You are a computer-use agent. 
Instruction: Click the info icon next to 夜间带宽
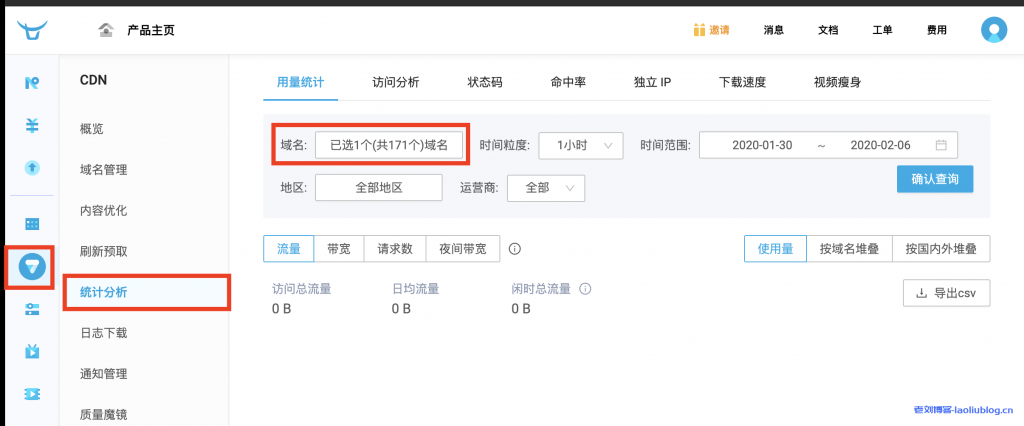[x=515, y=249]
